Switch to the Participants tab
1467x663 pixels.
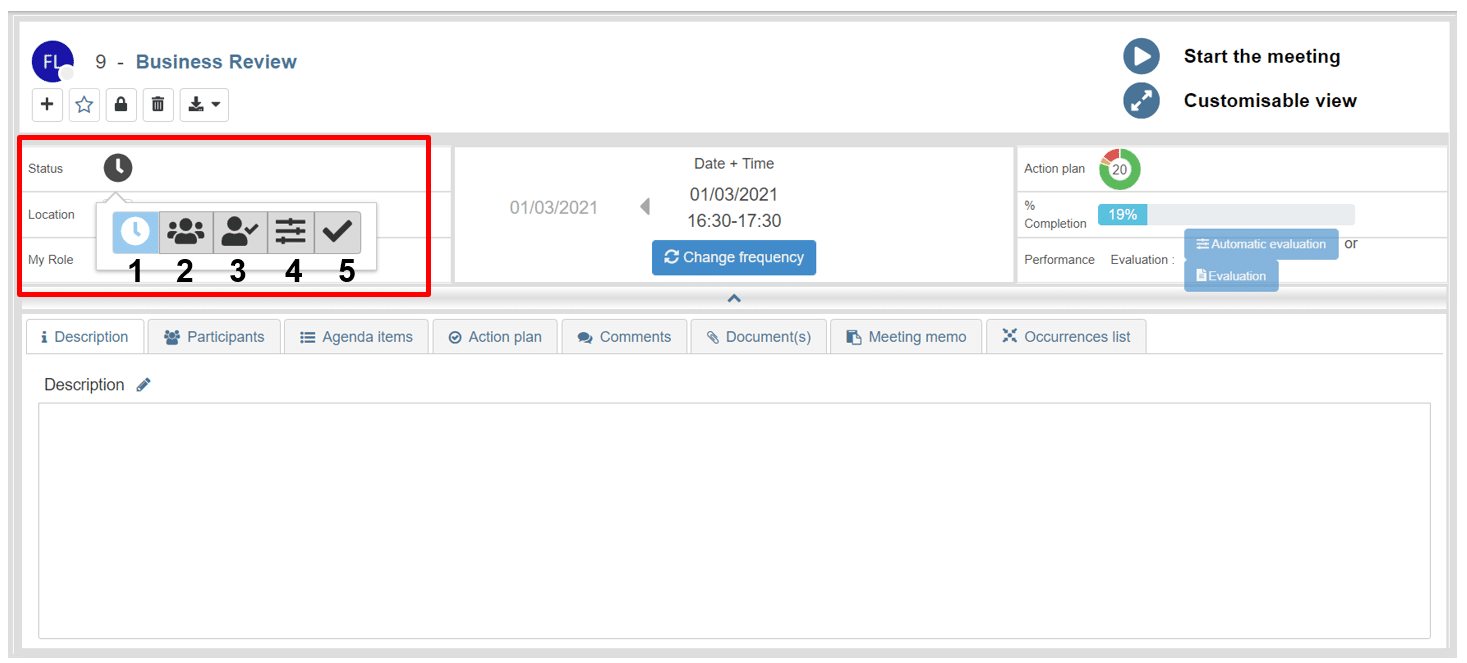pyautogui.click(x=214, y=337)
